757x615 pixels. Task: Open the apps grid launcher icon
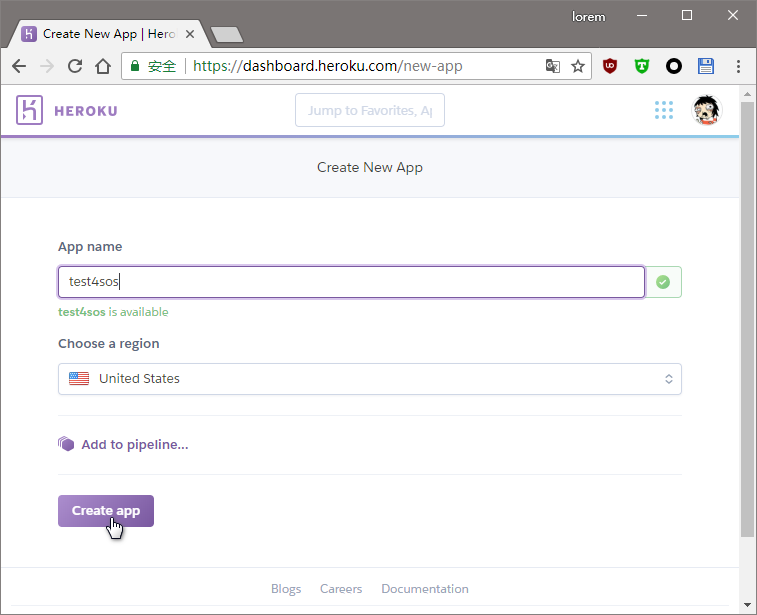(x=664, y=110)
